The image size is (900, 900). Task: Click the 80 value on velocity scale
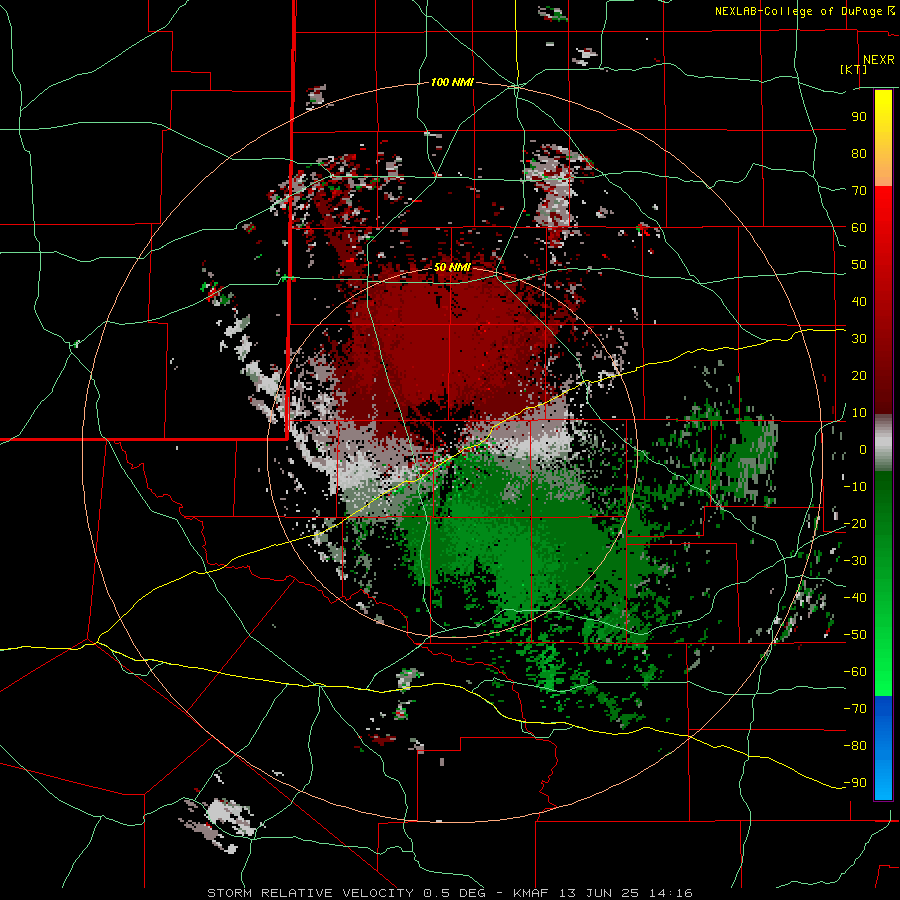pyautogui.click(x=859, y=153)
